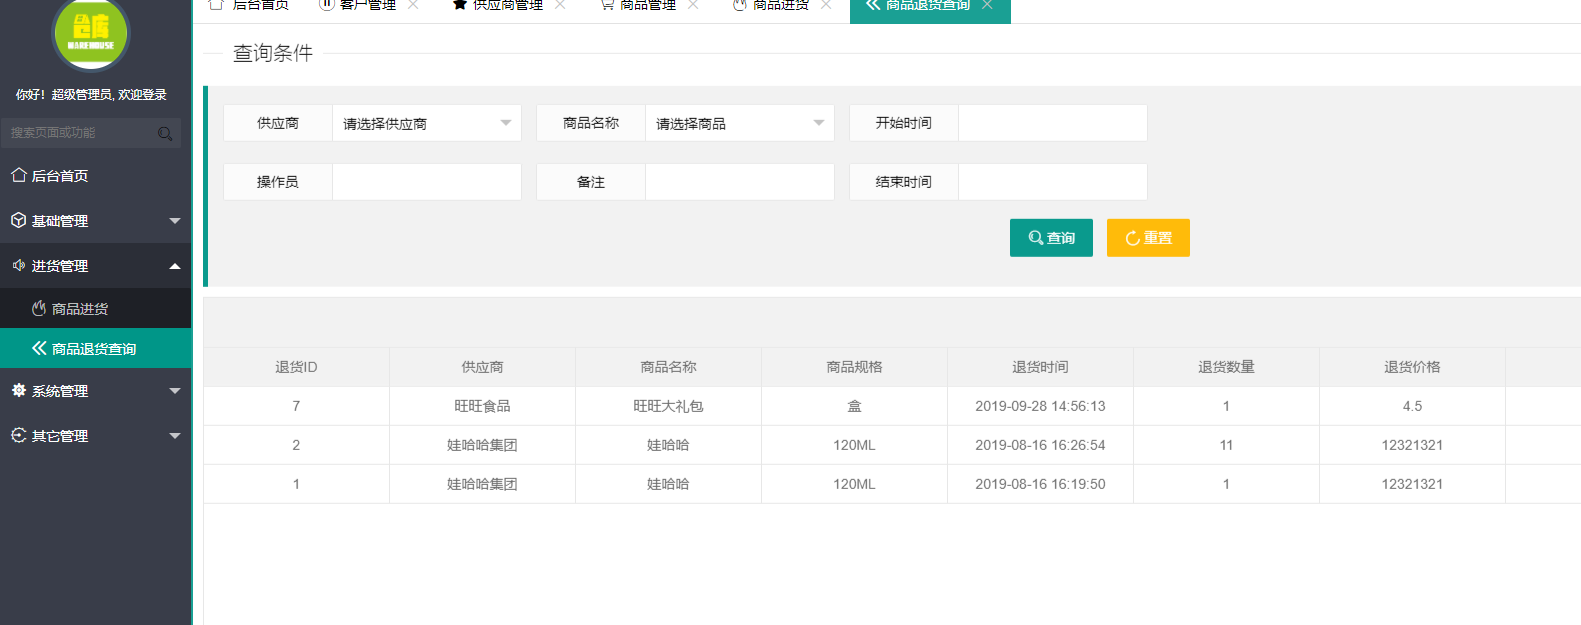Click the icon beside 其它管理
Image resolution: width=1581 pixels, height=625 pixels.
18,435
